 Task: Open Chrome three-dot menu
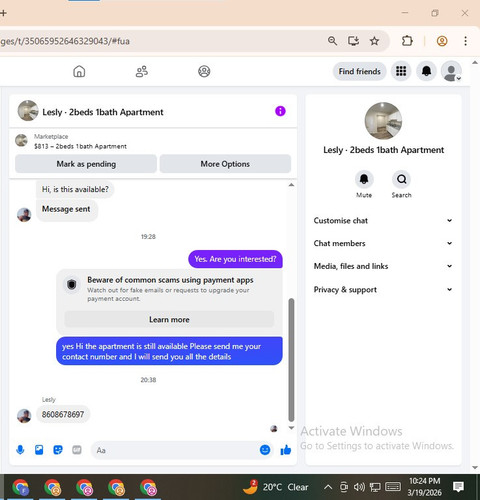(x=465, y=41)
